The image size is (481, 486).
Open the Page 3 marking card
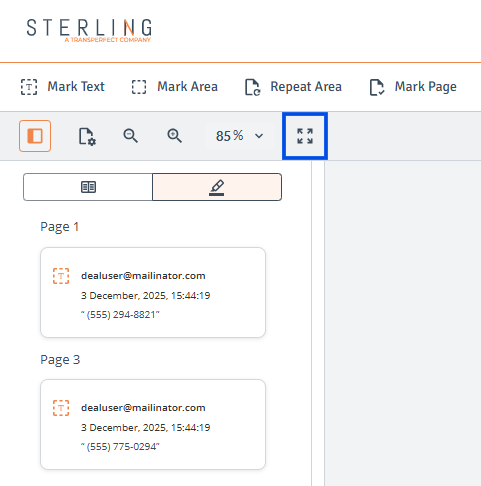point(153,424)
